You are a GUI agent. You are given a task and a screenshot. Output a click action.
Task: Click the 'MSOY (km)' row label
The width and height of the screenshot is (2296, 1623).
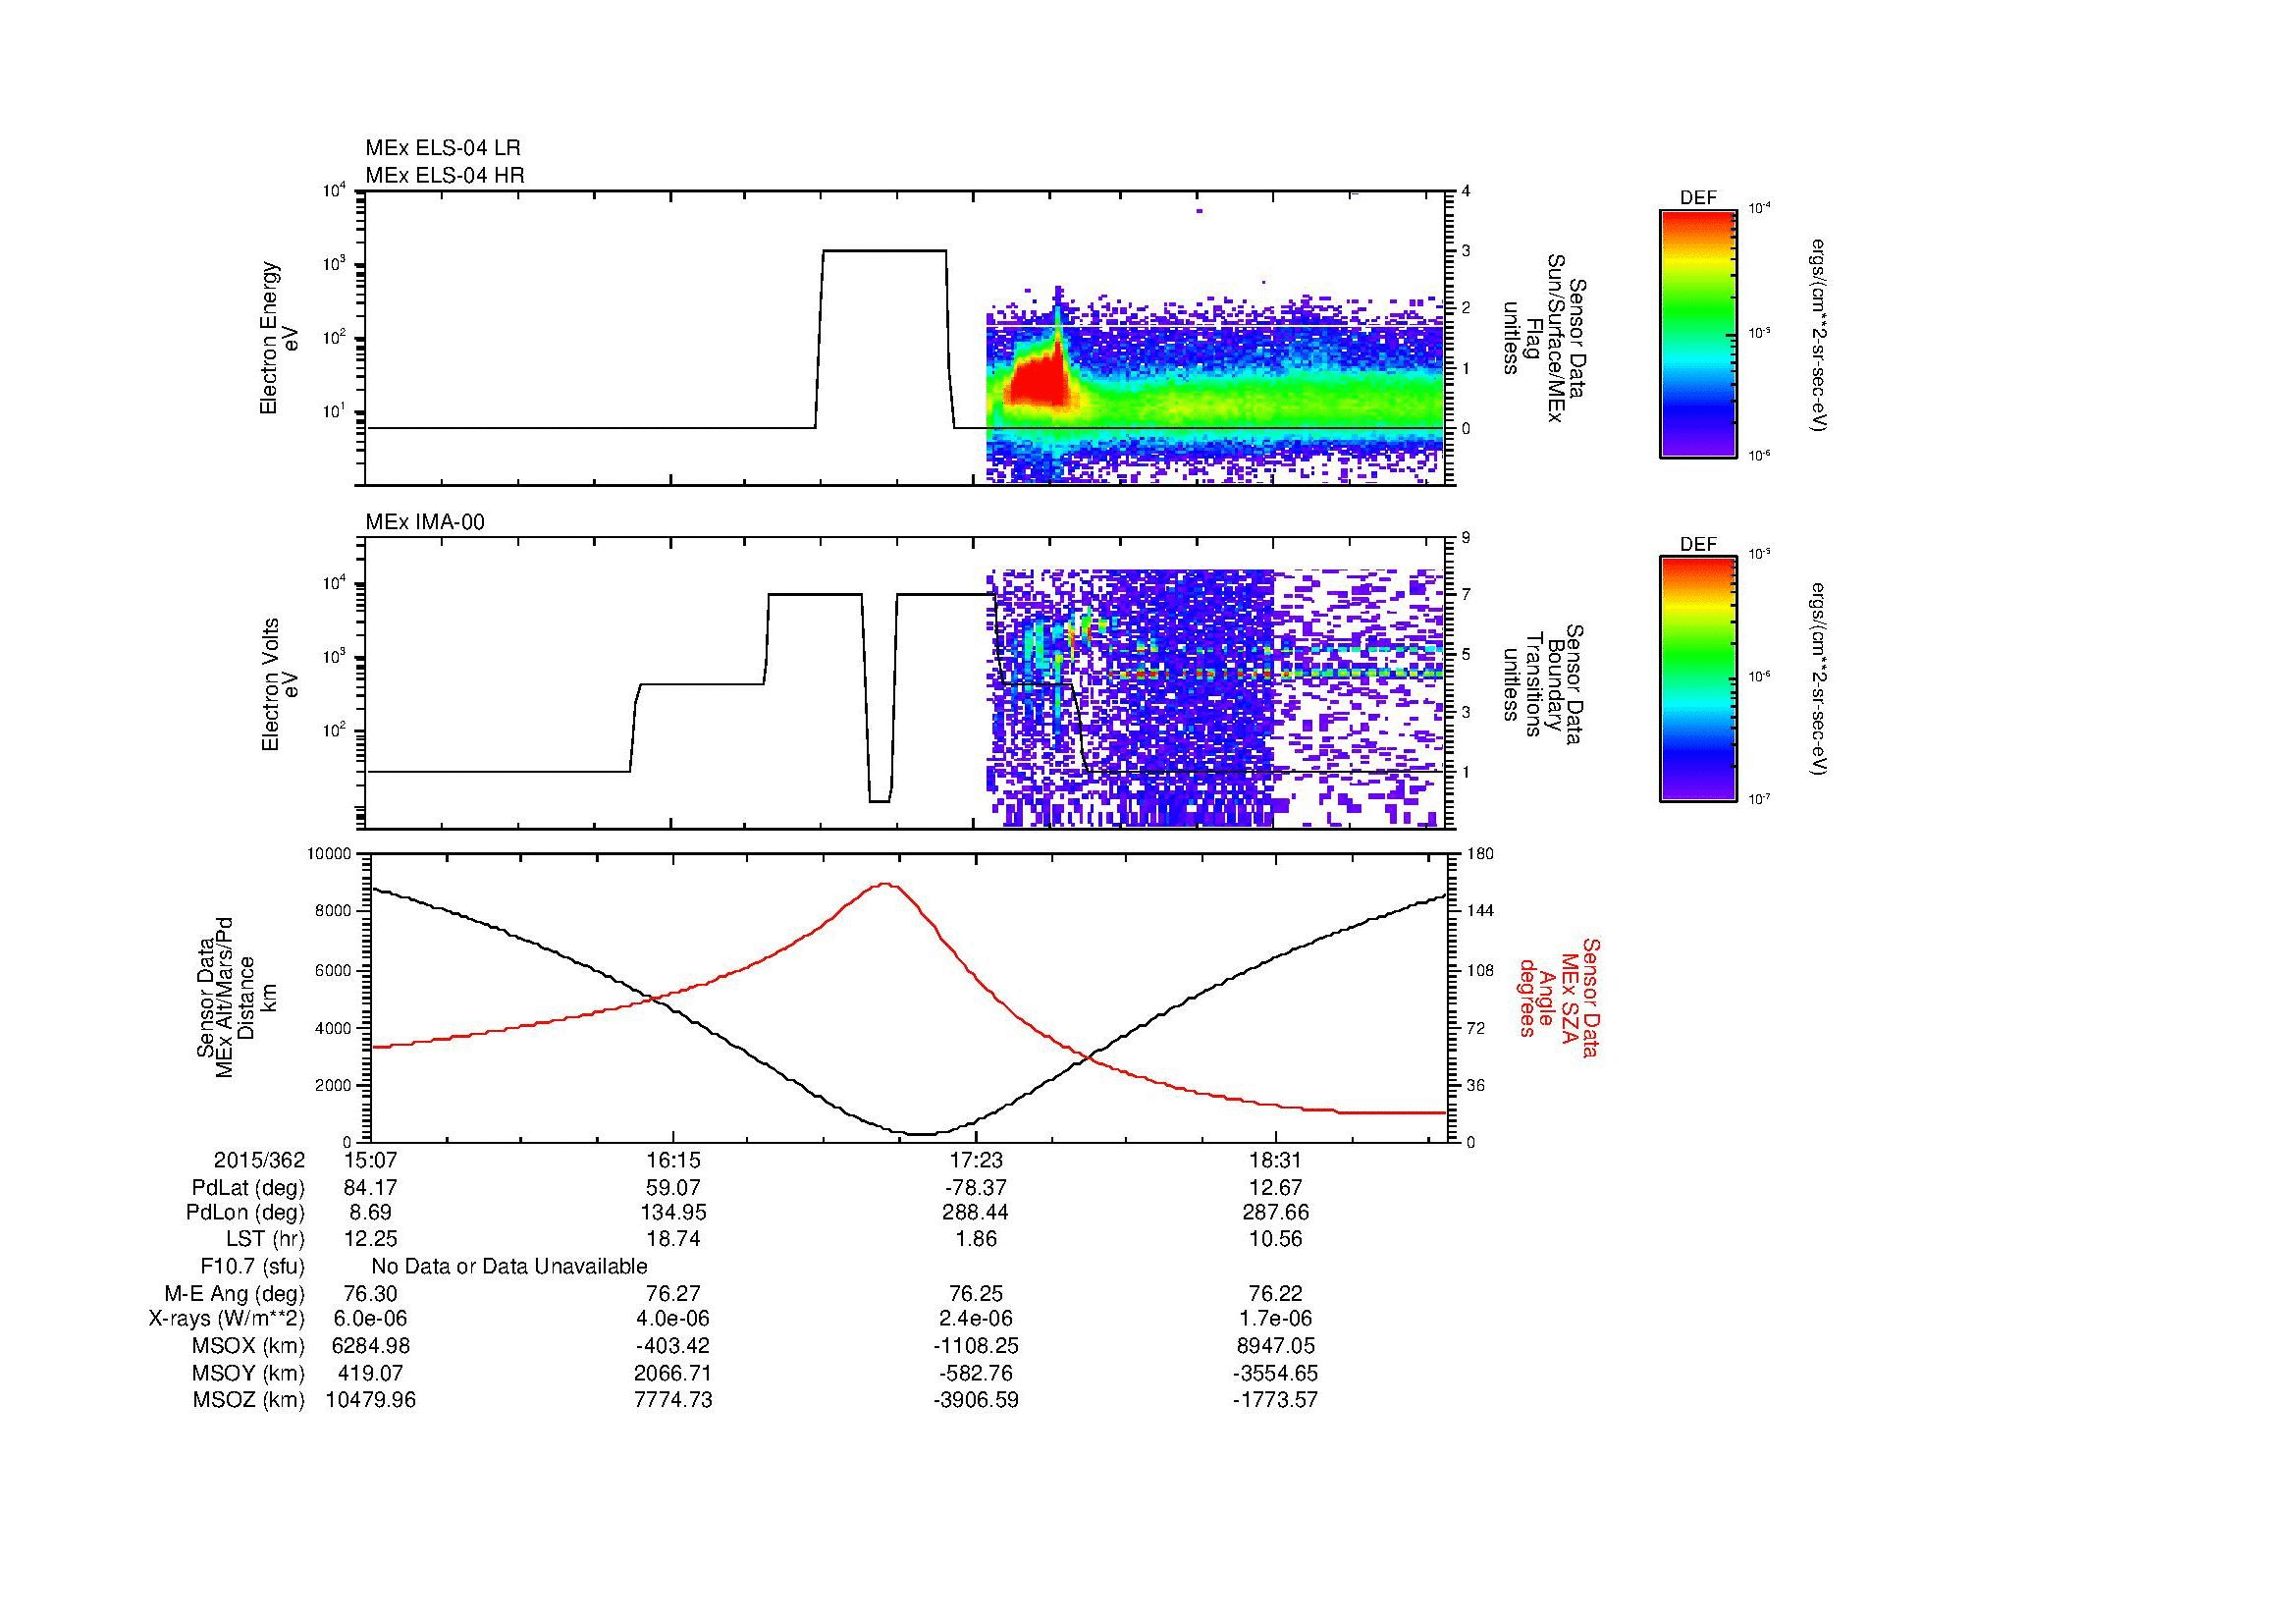pos(248,1374)
